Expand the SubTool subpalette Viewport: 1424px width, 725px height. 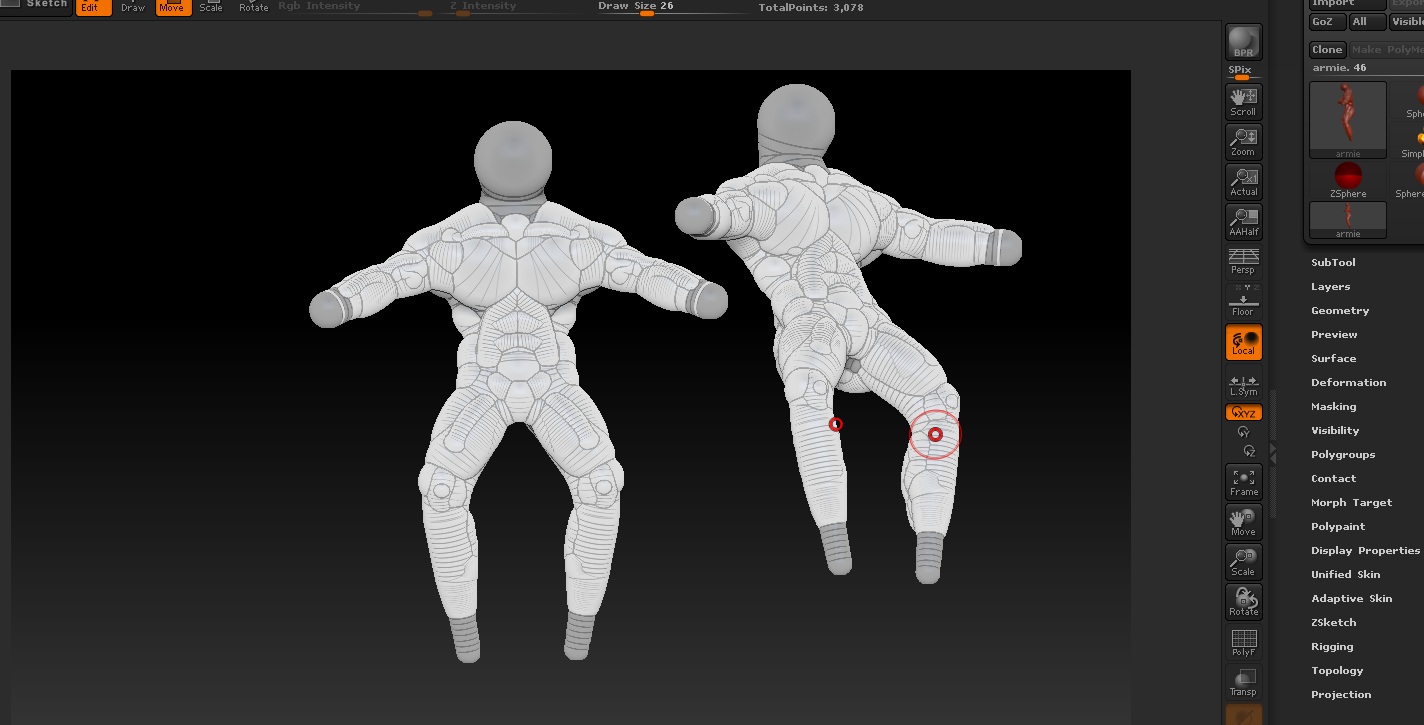[1333, 262]
